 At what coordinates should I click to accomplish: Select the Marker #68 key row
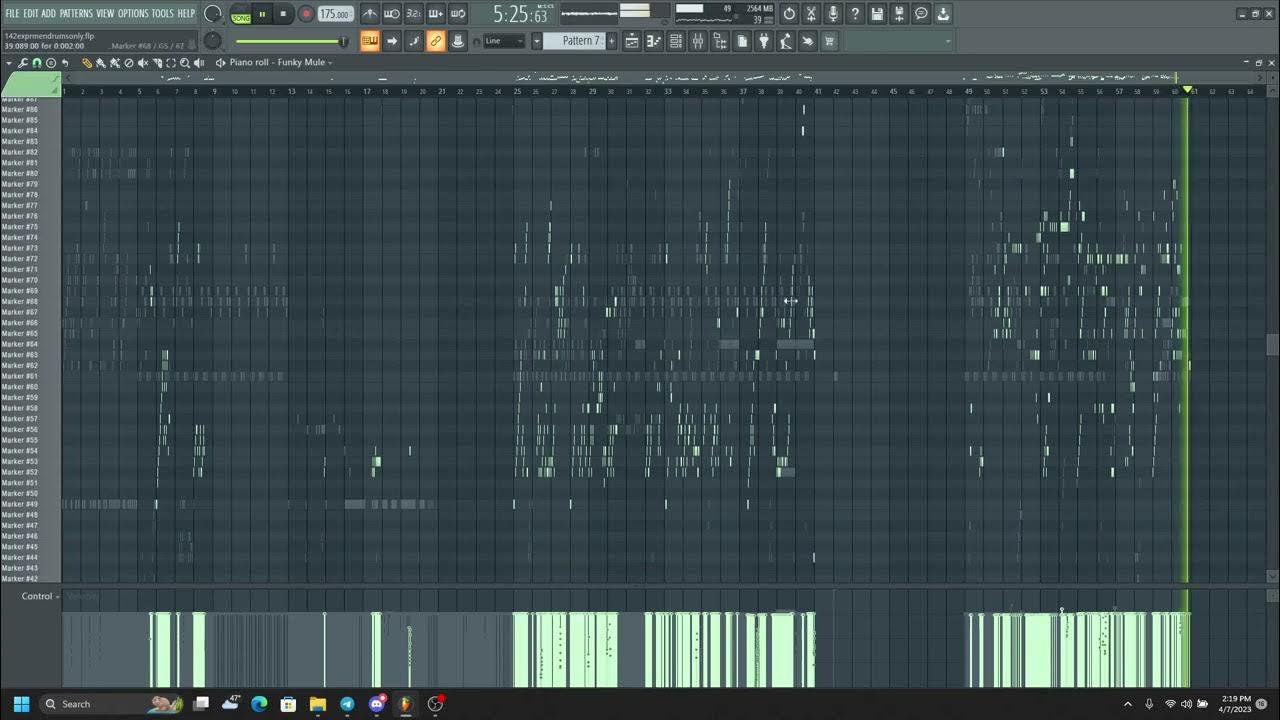(31, 301)
